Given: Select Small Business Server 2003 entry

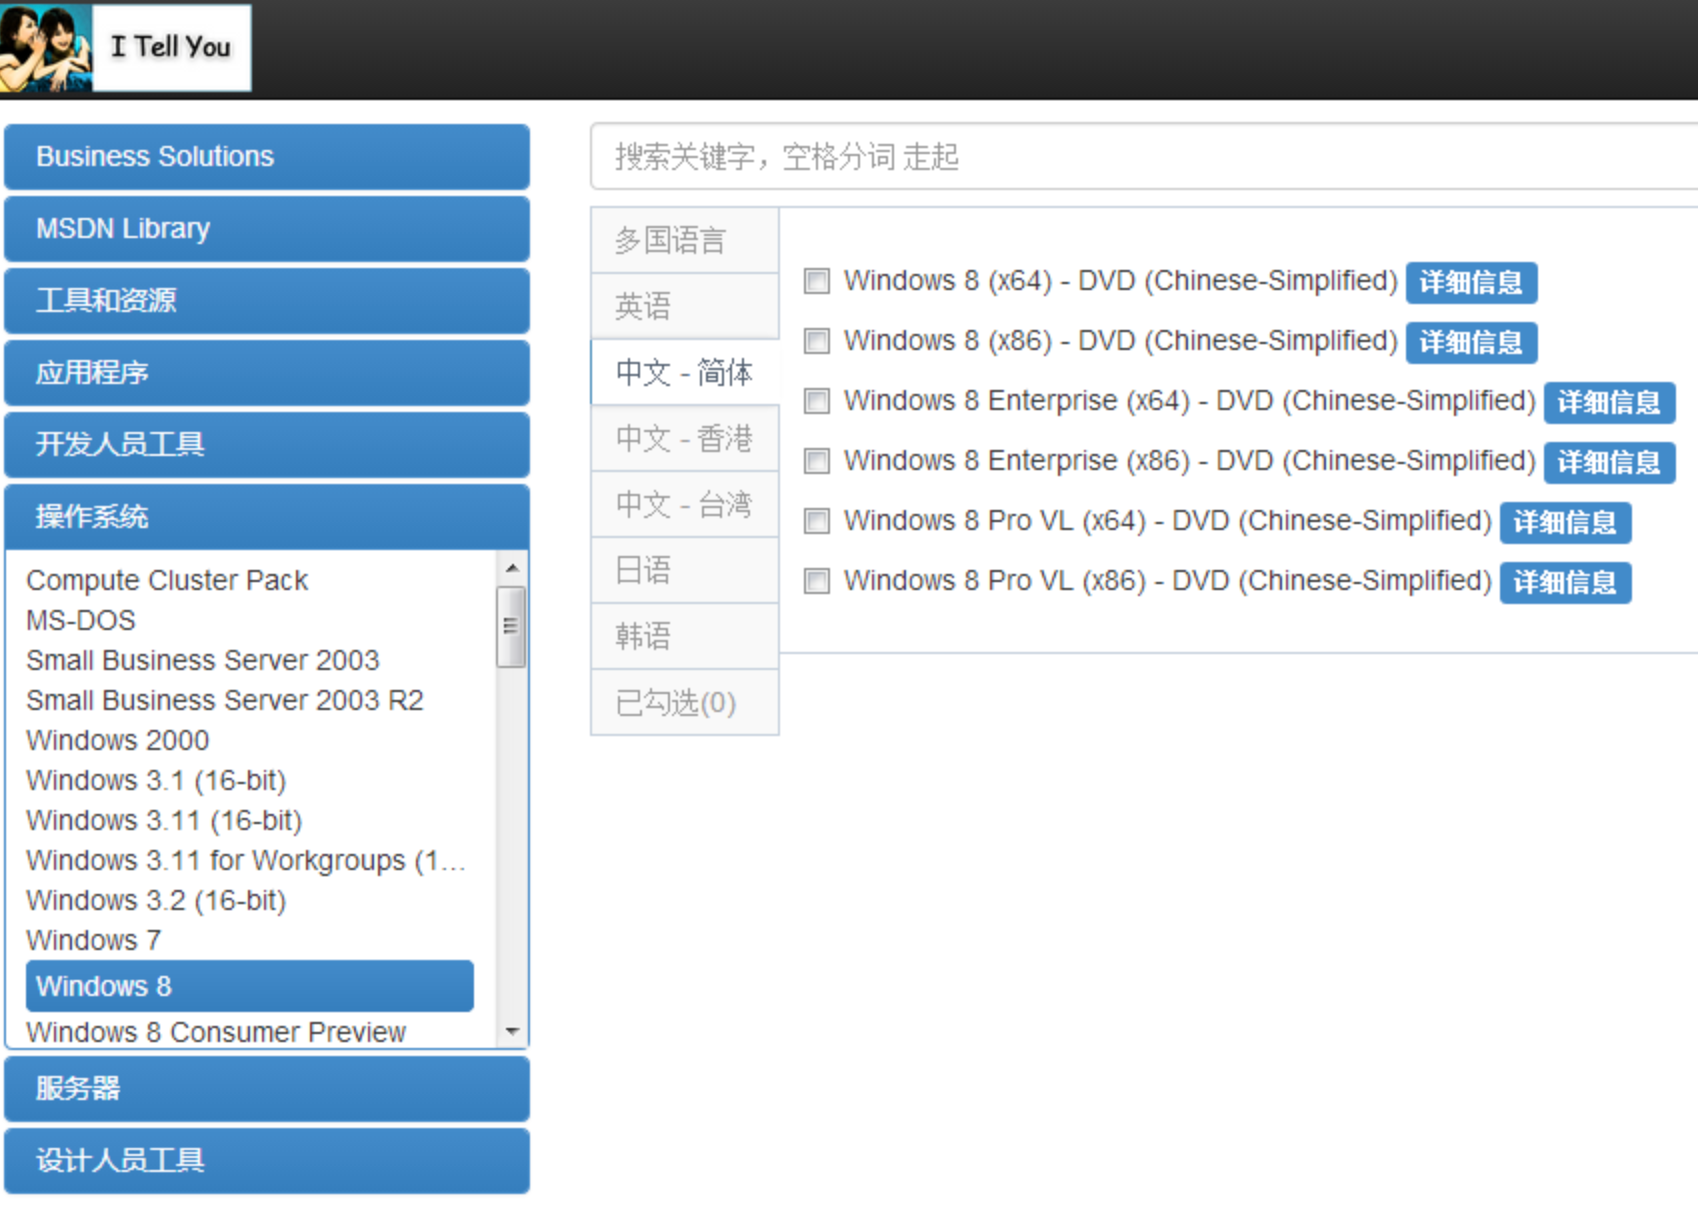Looking at the screenshot, I should click(x=203, y=660).
